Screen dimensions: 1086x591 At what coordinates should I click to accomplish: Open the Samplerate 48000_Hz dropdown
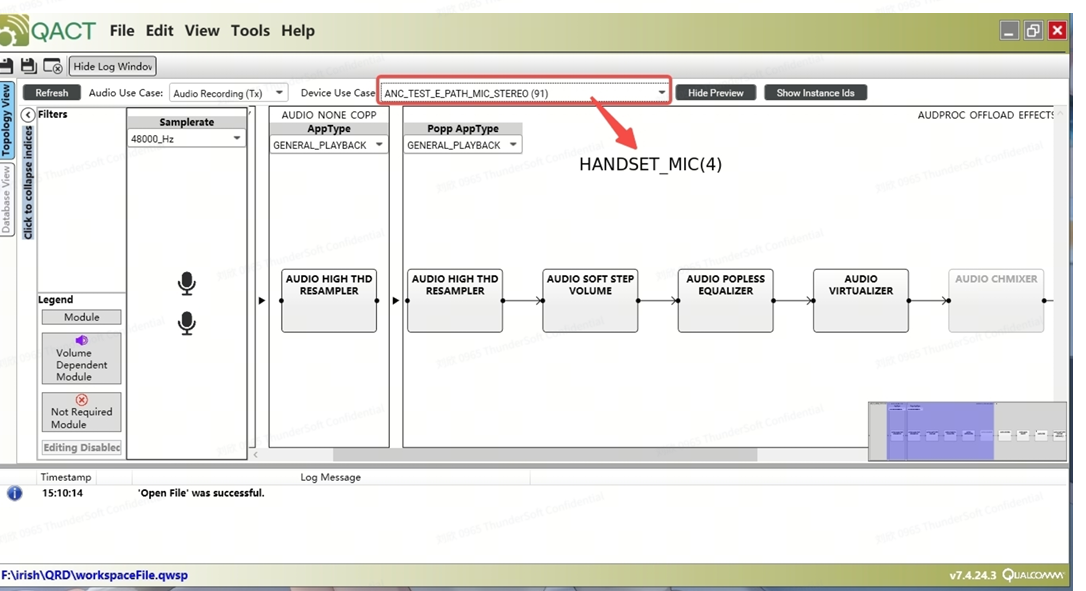(186, 139)
